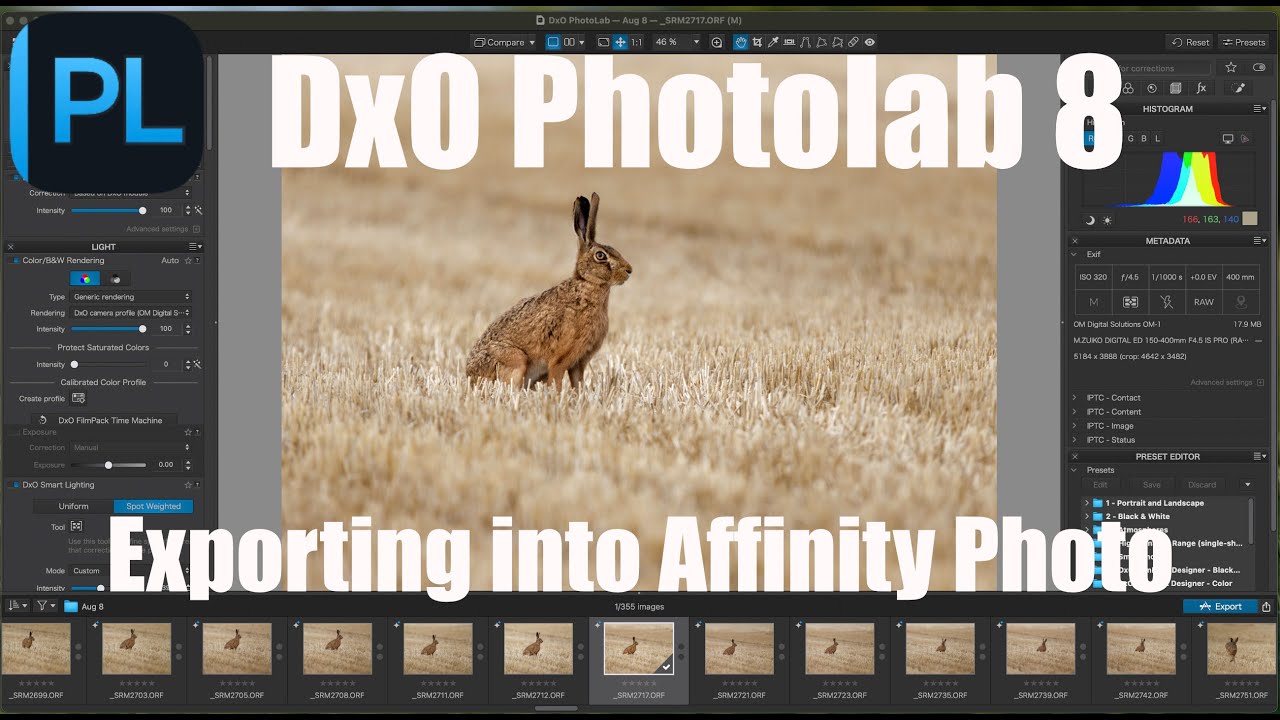
Task: Select the Hand pan tool
Action: (741, 42)
